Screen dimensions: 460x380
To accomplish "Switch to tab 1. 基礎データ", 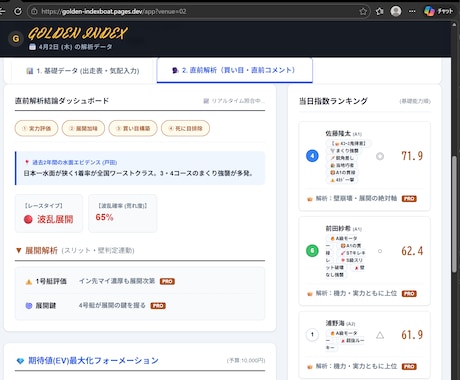I will [x=83, y=71].
